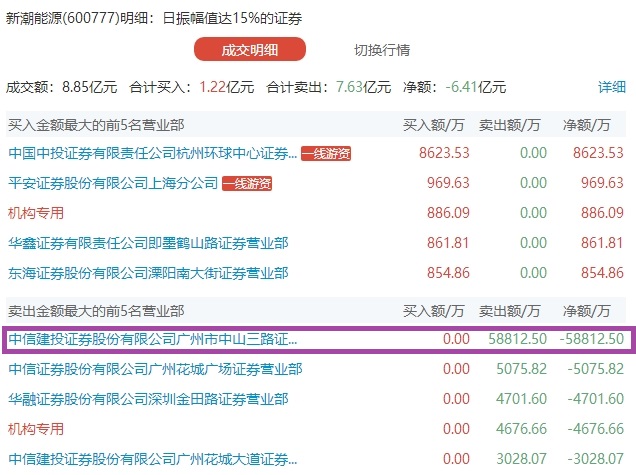Open 华融证券深圳金田路 brokerage link
636x475 pixels.
coord(148,399)
